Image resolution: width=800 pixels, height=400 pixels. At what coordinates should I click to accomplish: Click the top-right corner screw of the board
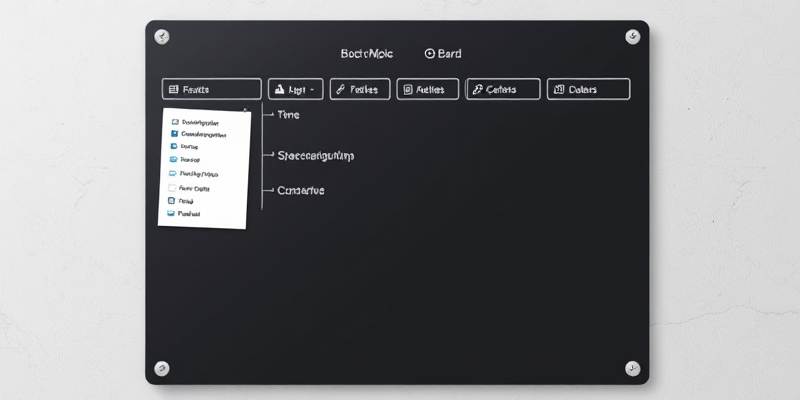(x=632, y=37)
